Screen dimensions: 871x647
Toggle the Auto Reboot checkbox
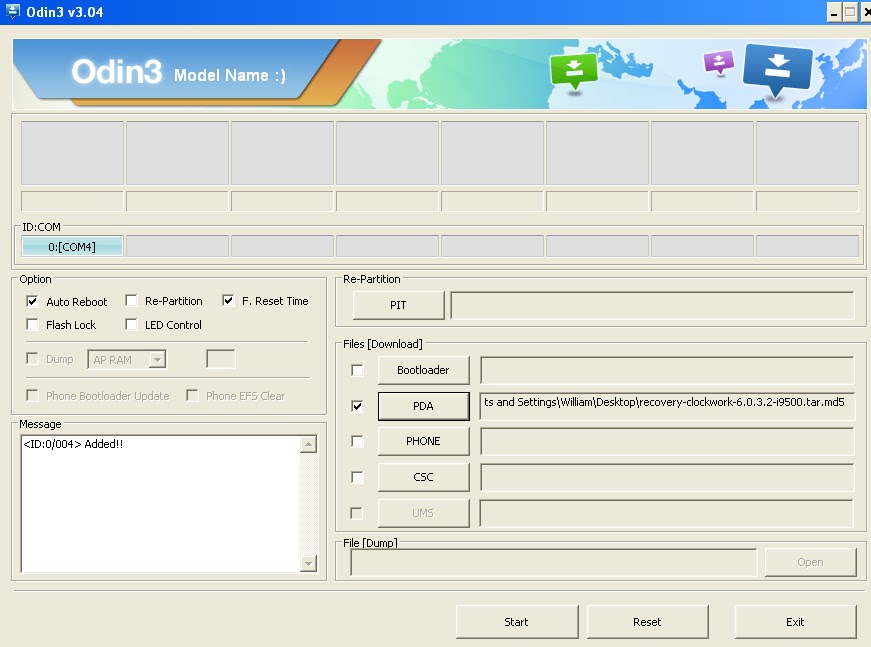pyautogui.click(x=32, y=302)
